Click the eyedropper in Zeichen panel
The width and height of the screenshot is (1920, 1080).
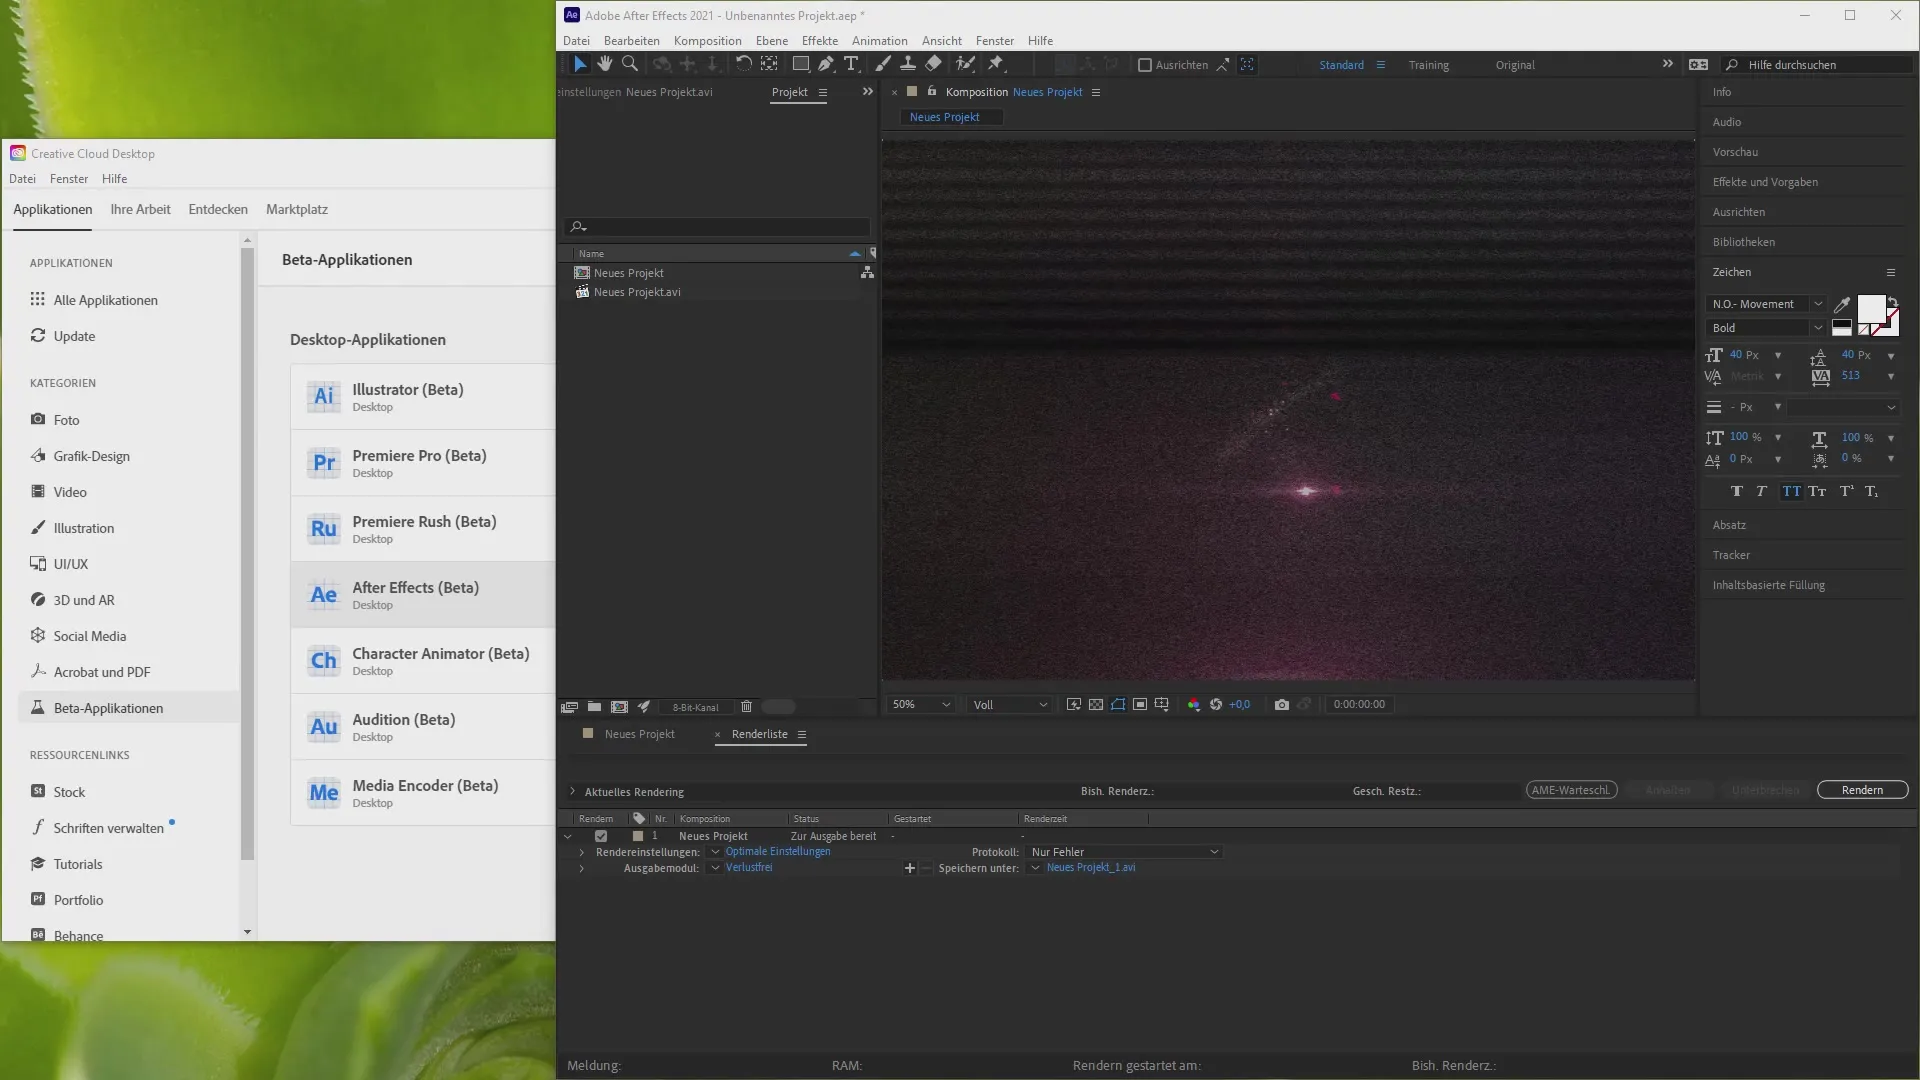[1842, 304]
